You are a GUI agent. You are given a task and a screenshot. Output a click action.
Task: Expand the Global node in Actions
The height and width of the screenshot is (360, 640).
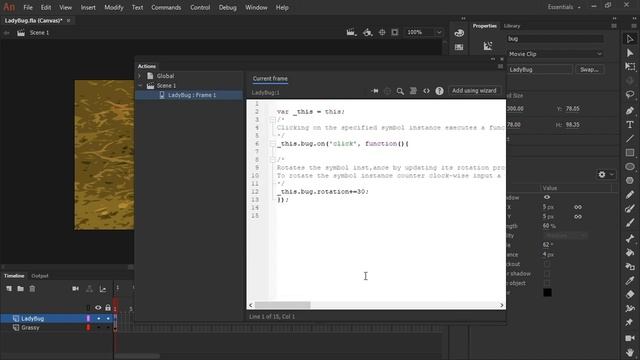click(x=140, y=76)
